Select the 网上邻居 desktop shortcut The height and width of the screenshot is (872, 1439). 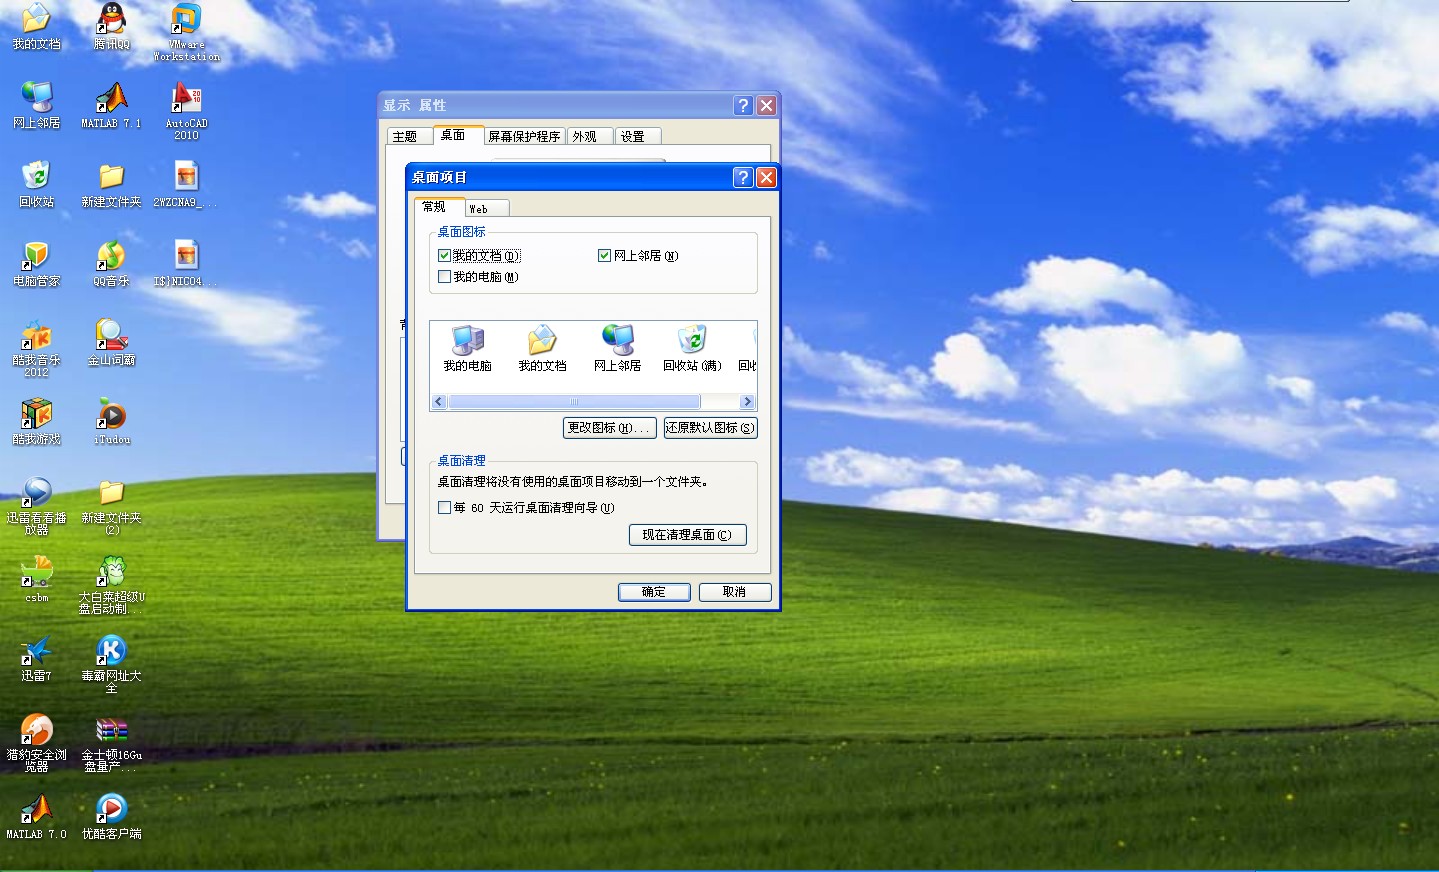36,105
